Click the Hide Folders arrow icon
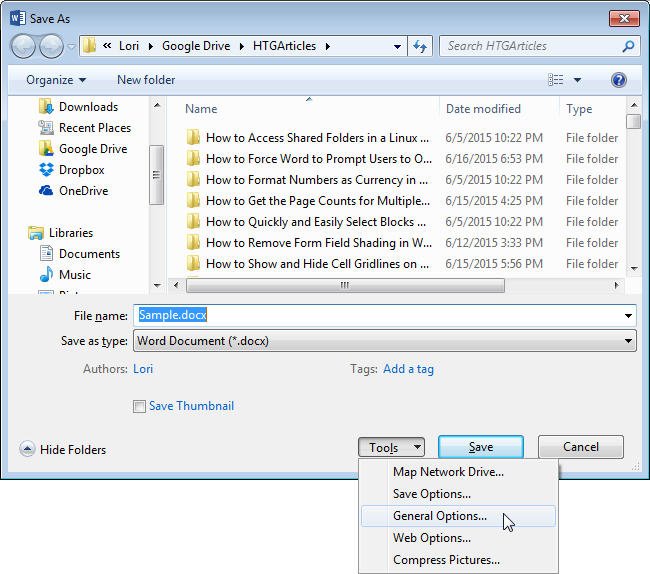 pyautogui.click(x=27, y=449)
